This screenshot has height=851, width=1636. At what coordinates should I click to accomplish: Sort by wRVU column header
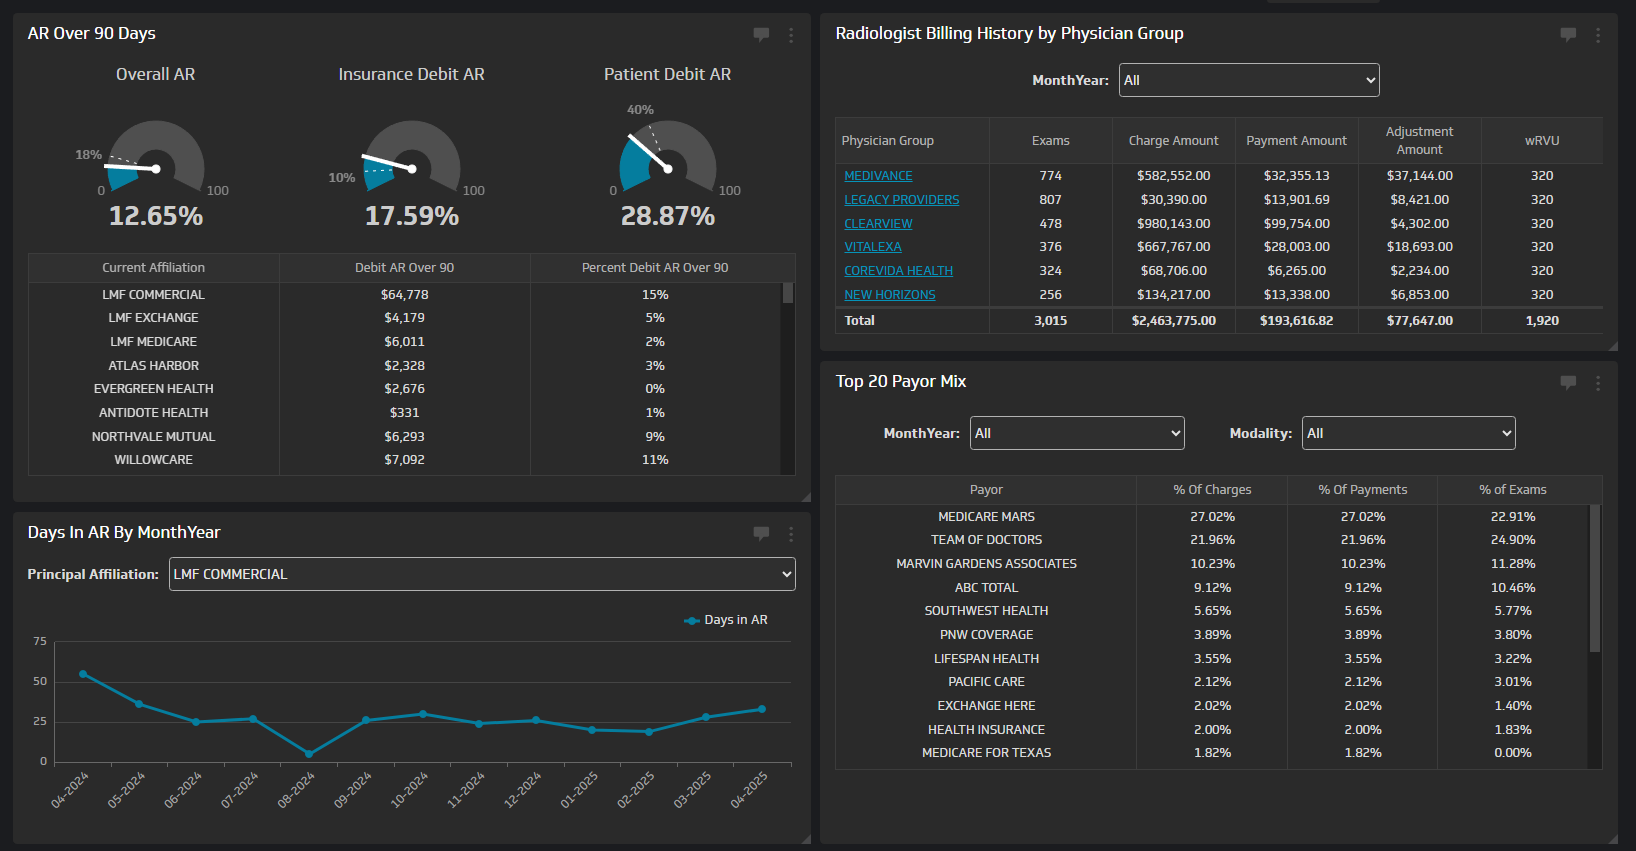pyautogui.click(x=1542, y=141)
